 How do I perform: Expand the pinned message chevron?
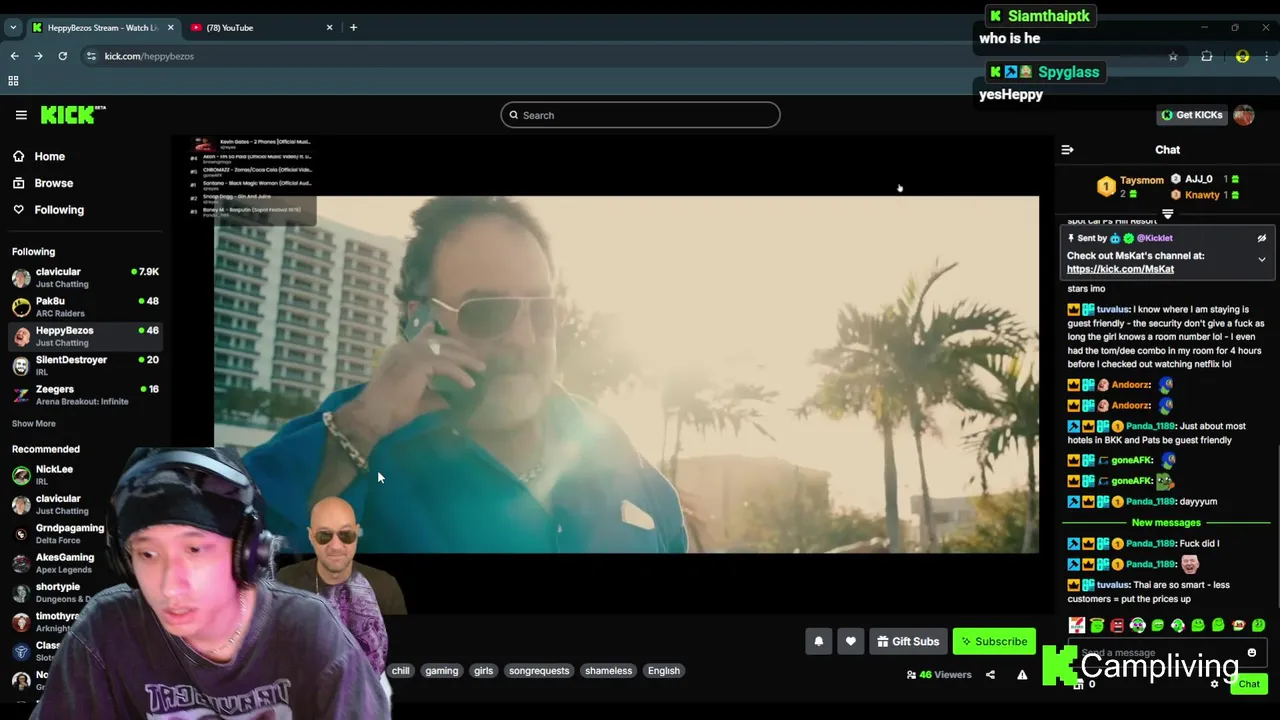point(1261,260)
